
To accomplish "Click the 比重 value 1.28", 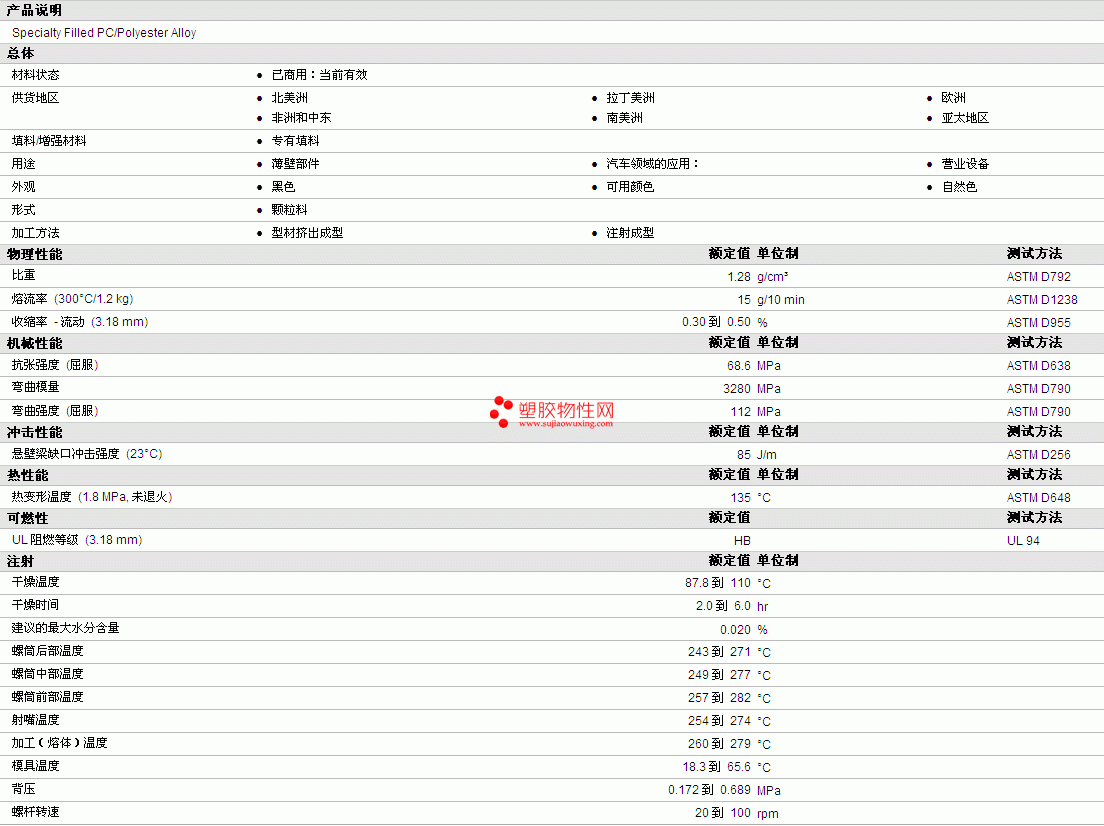I will (739, 277).
